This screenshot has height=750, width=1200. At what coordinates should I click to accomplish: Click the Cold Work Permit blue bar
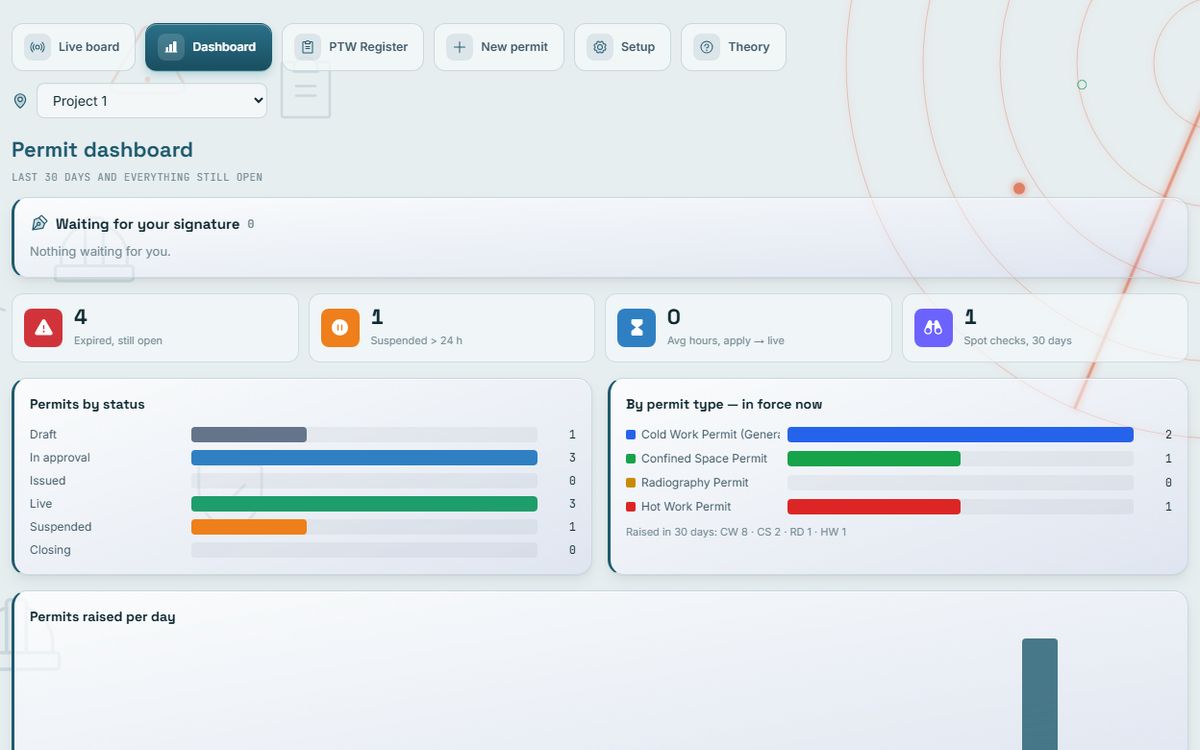tap(960, 435)
